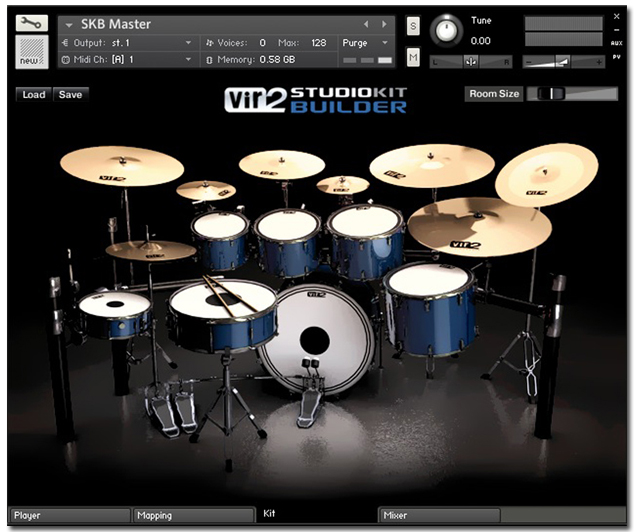Minimize instrument view with dash icon

pyautogui.click(x=617, y=30)
